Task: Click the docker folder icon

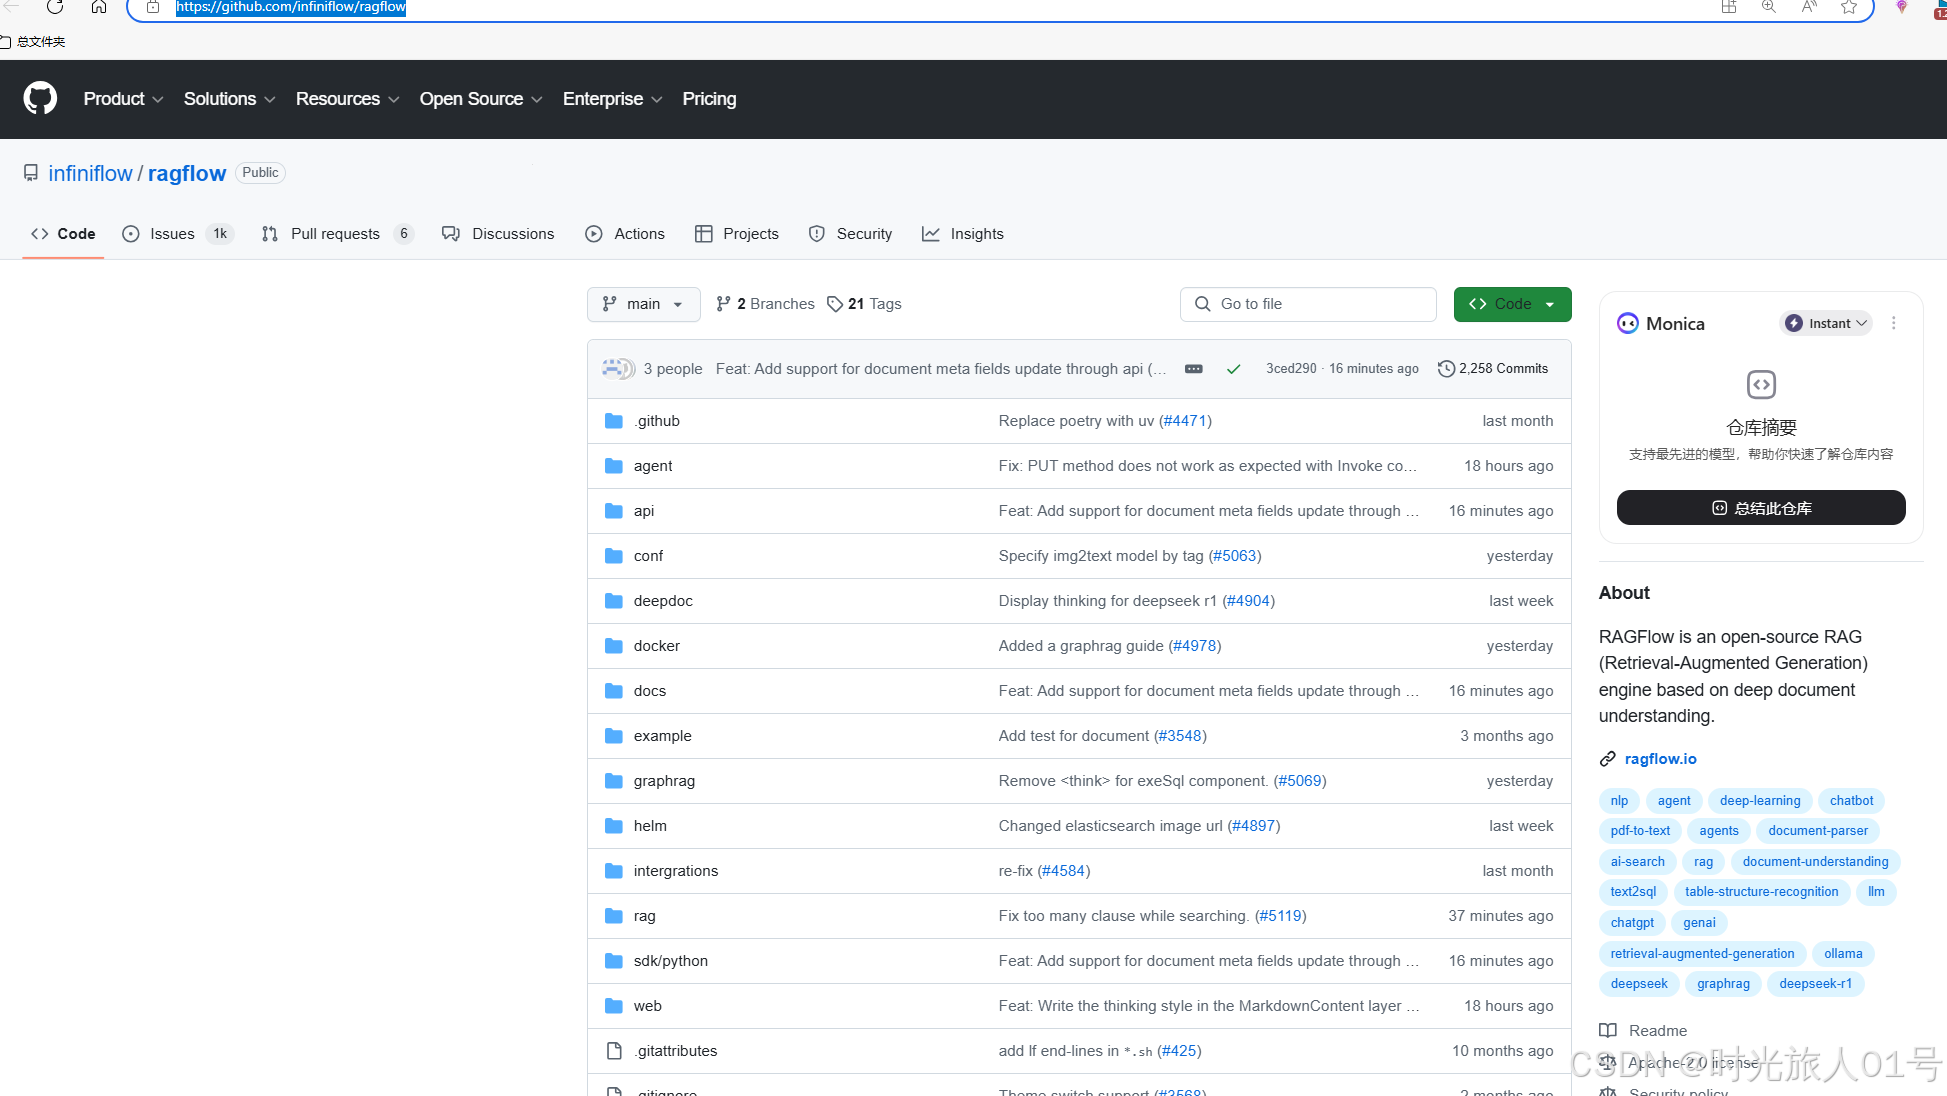Action: (x=614, y=646)
